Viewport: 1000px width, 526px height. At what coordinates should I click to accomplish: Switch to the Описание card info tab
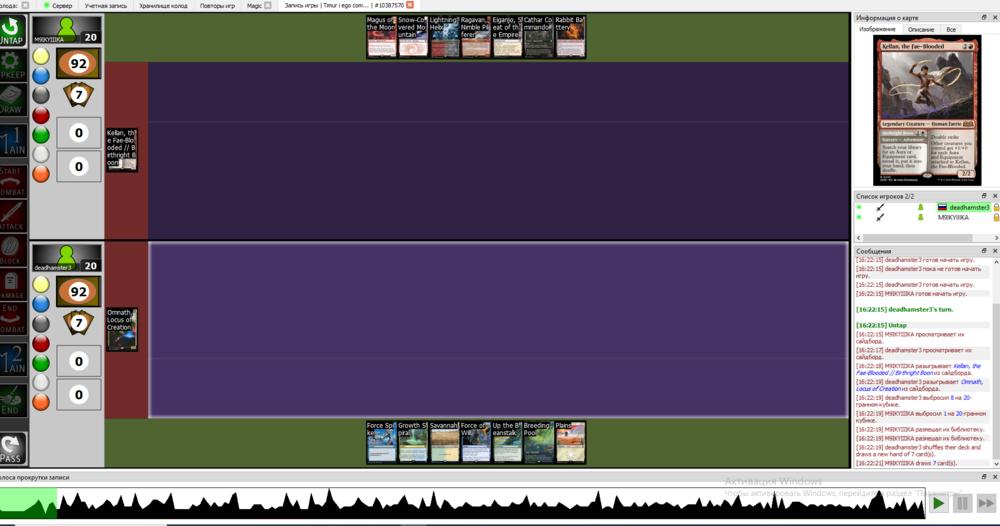pos(920,30)
